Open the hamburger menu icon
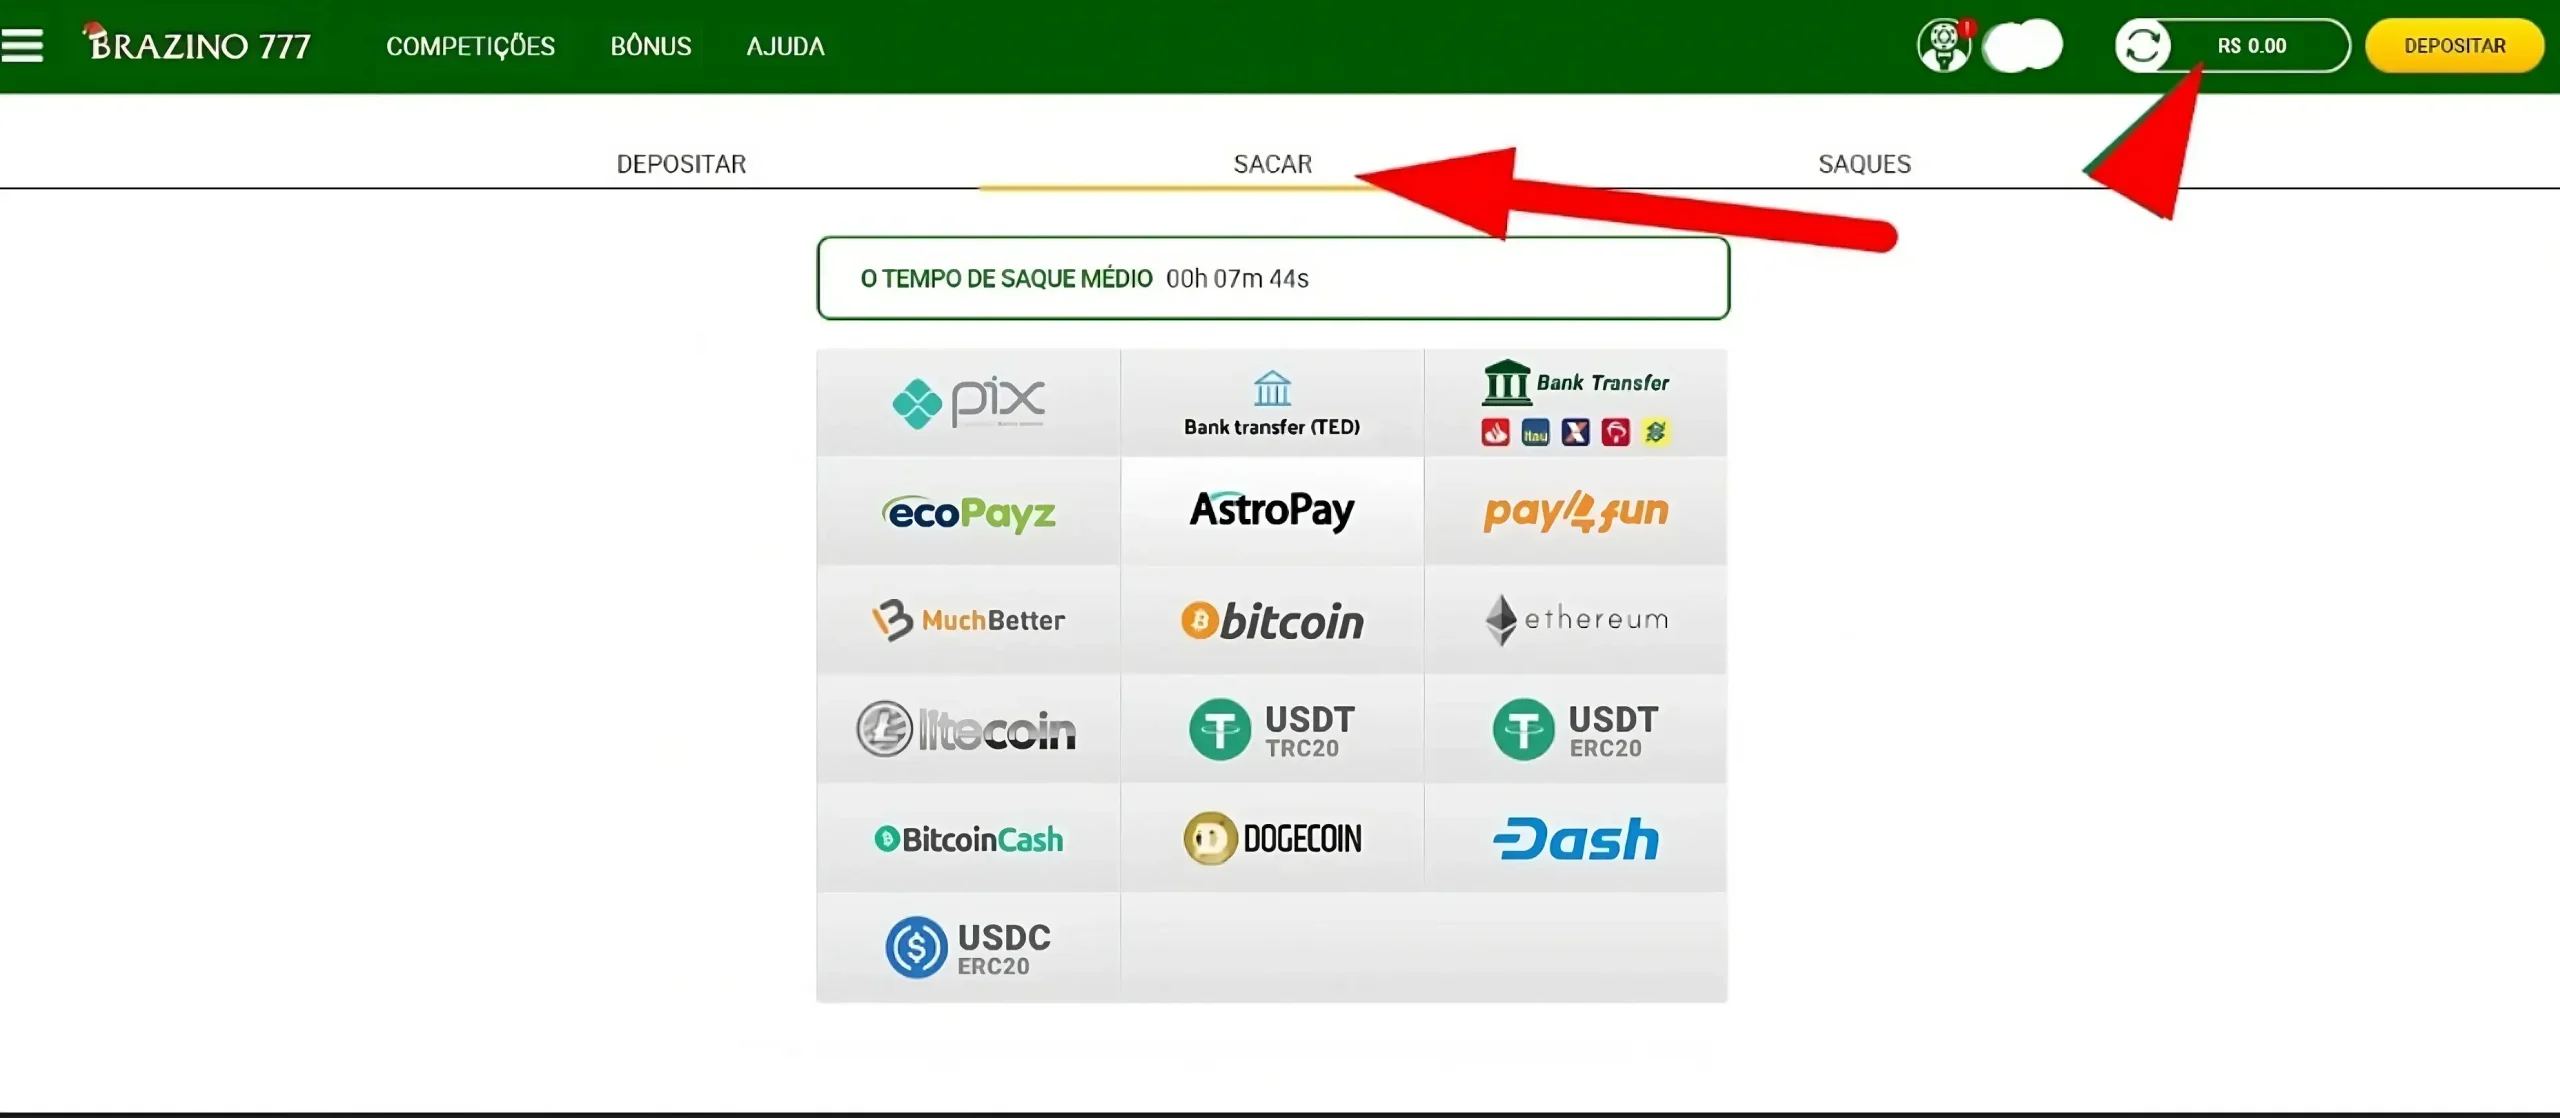2560x1118 pixels. click(22, 45)
